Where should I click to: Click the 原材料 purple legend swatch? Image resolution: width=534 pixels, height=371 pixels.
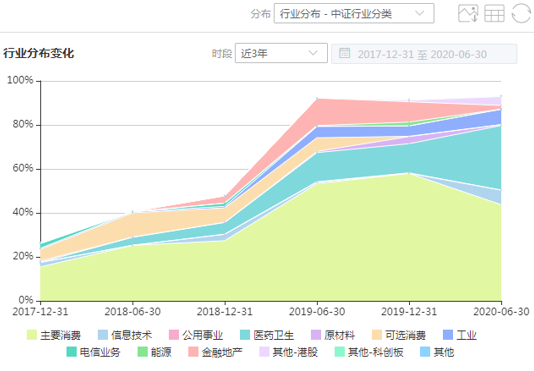[x=316, y=335]
